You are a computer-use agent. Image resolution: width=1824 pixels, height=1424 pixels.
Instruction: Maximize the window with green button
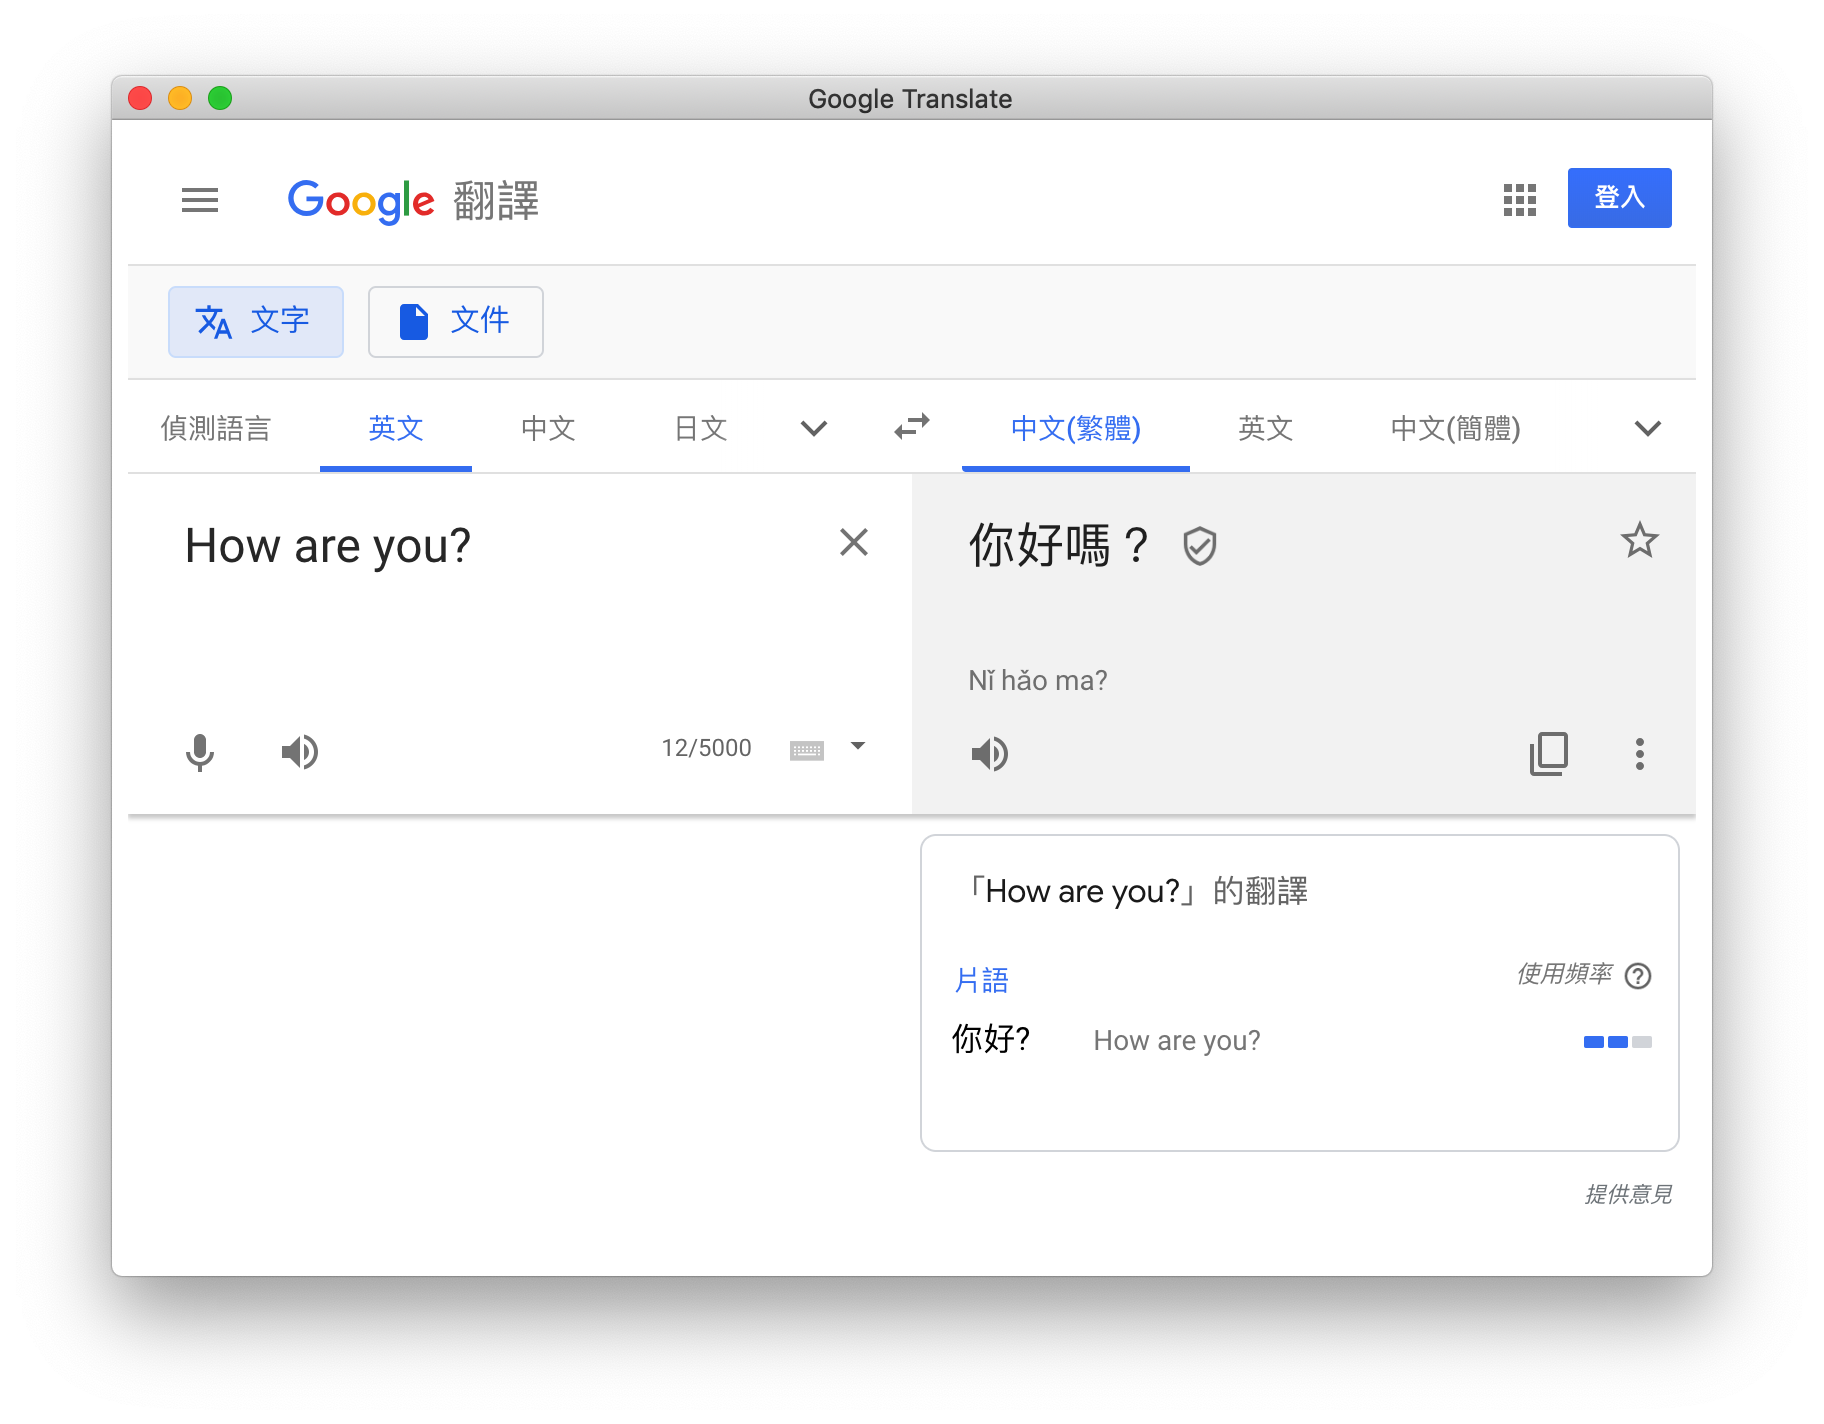point(220,98)
